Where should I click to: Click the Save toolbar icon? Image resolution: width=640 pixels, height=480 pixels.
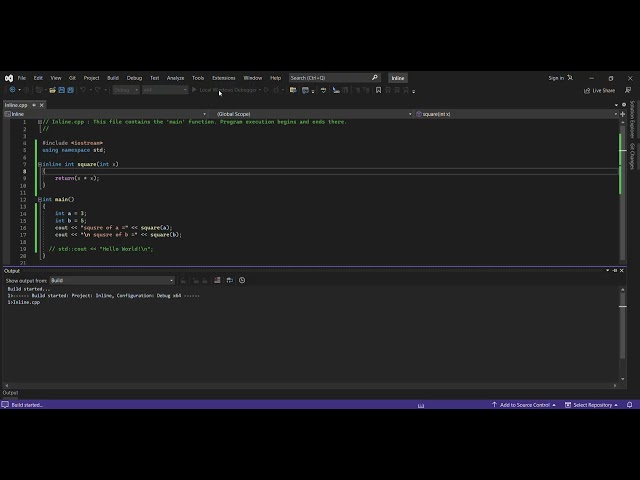(62, 90)
